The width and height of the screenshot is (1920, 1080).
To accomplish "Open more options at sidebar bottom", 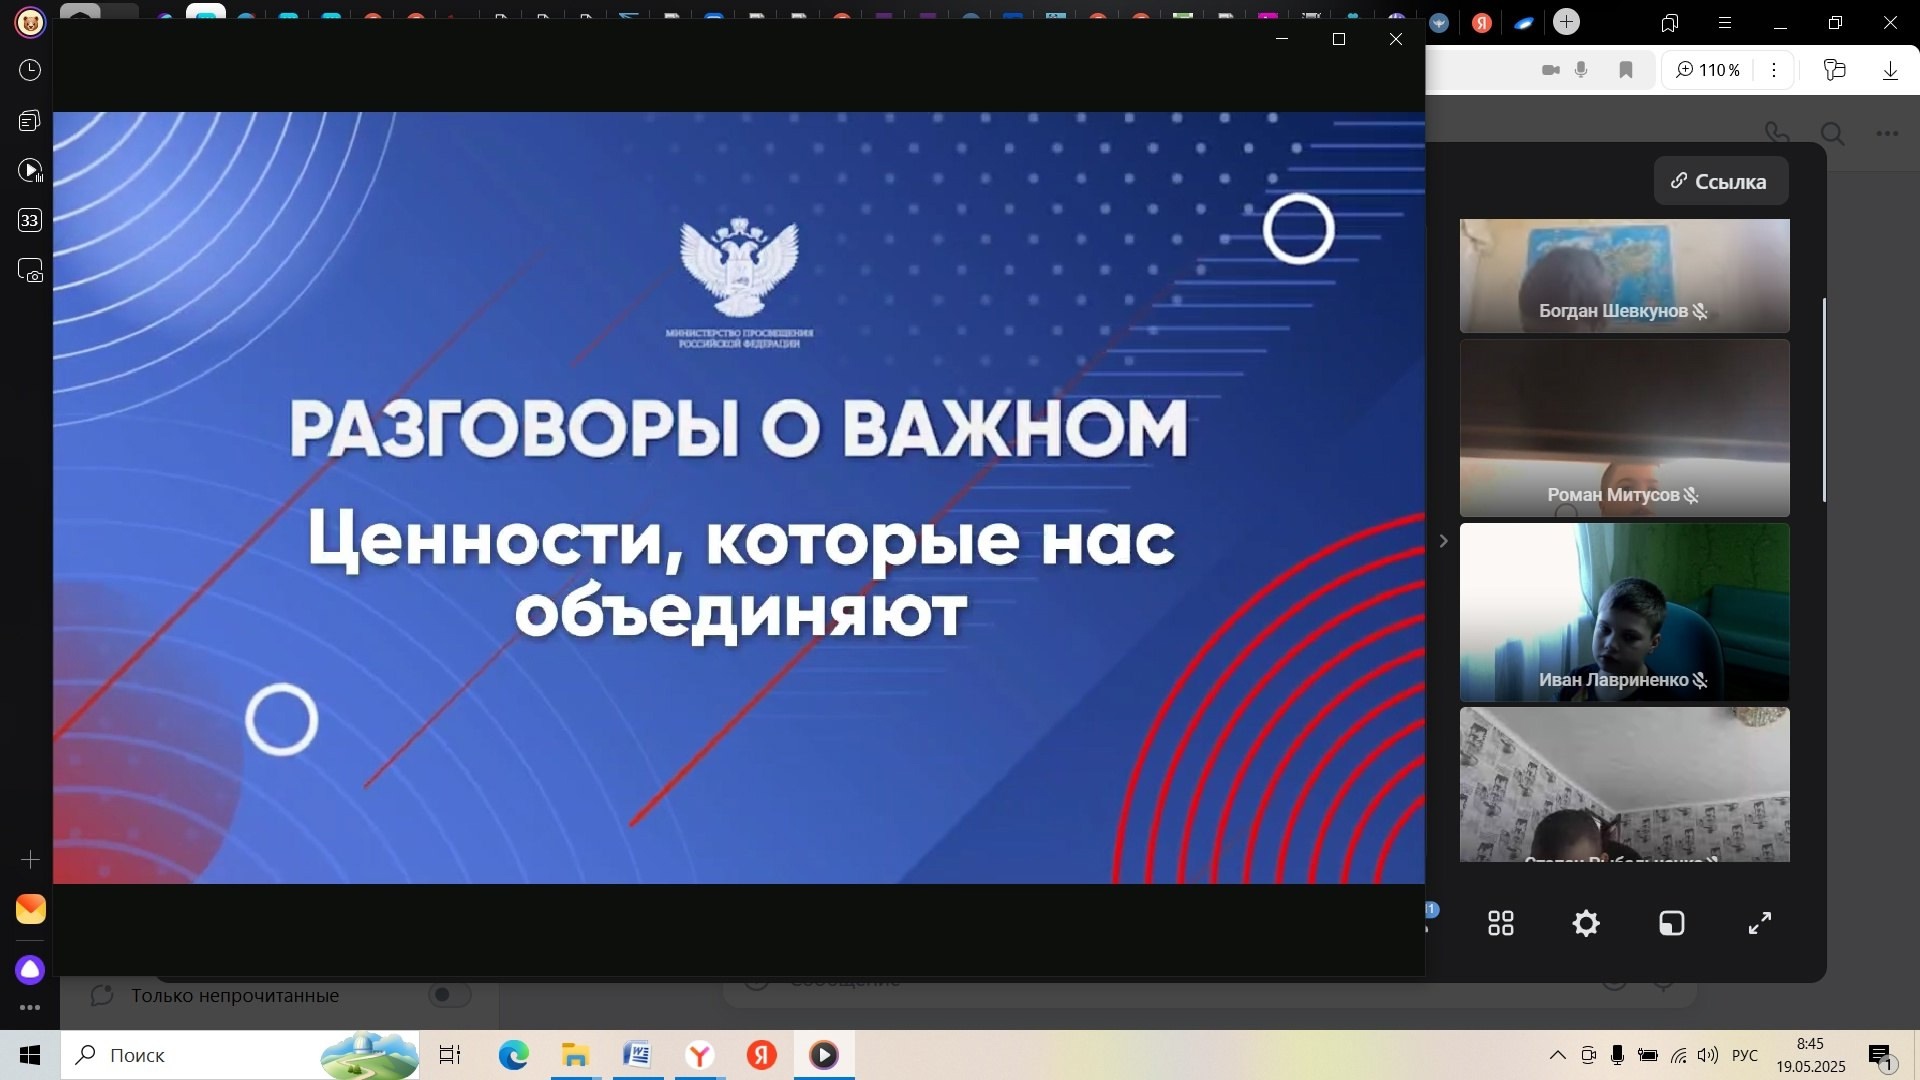I will pyautogui.click(x=30, y=1008).
